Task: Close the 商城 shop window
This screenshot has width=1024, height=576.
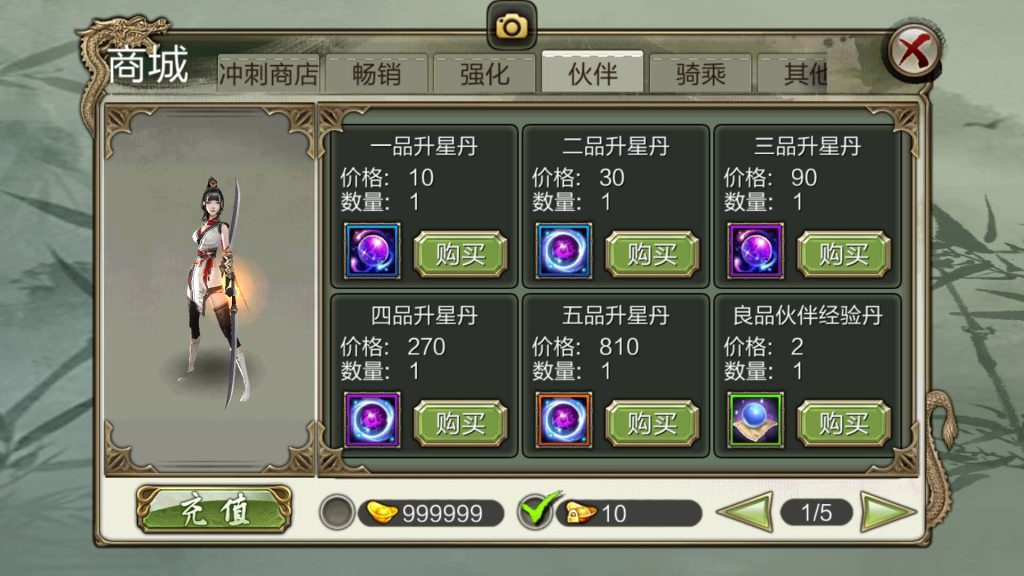Action: coord(914,50)
